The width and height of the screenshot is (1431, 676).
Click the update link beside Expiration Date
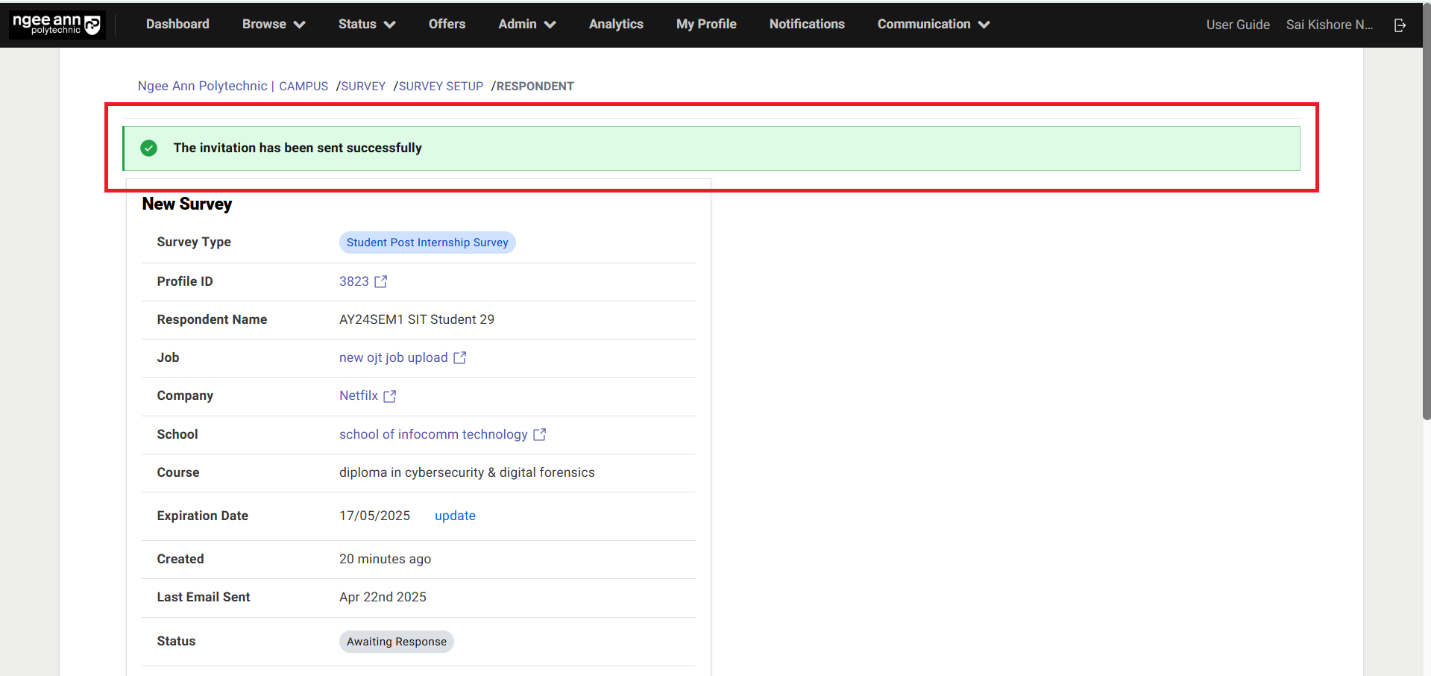click(454, 515)
